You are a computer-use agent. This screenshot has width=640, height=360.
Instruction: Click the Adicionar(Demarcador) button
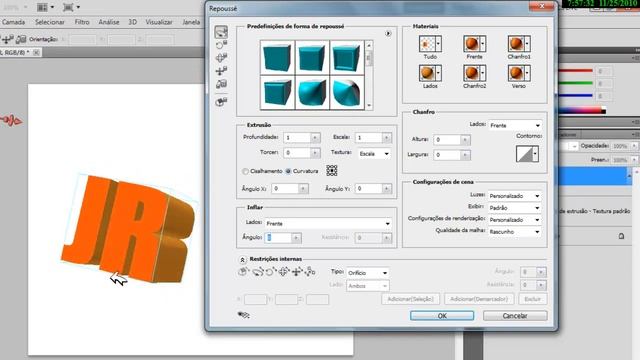point(479,299)
